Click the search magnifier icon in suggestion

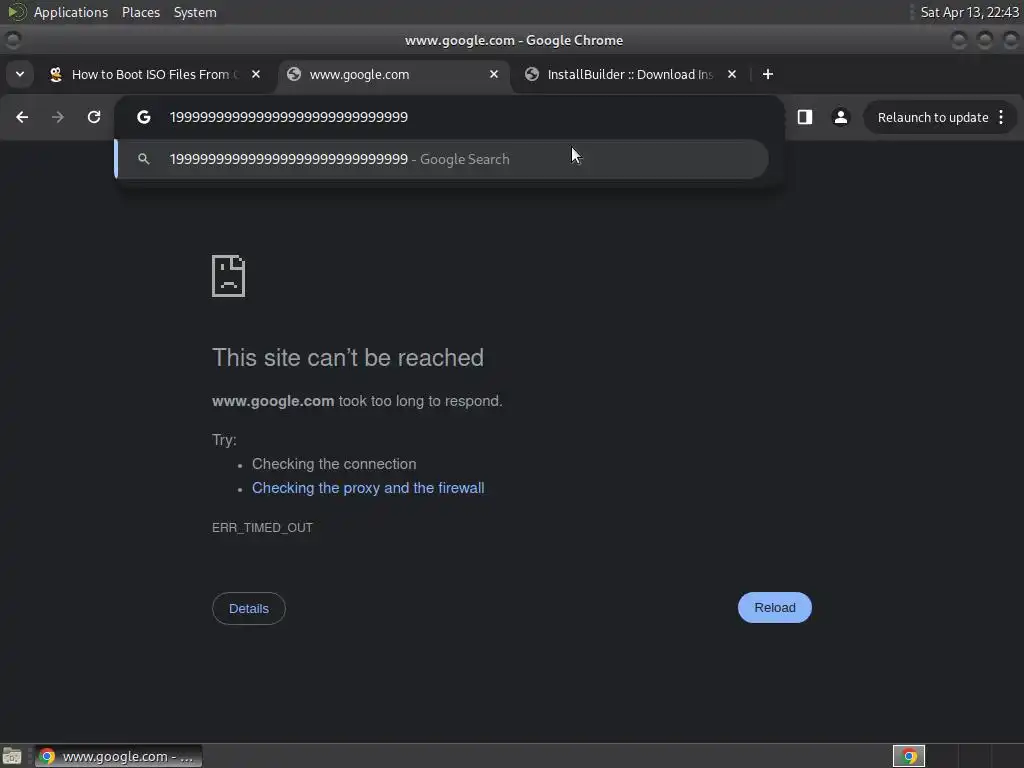[x=144, y=159]
